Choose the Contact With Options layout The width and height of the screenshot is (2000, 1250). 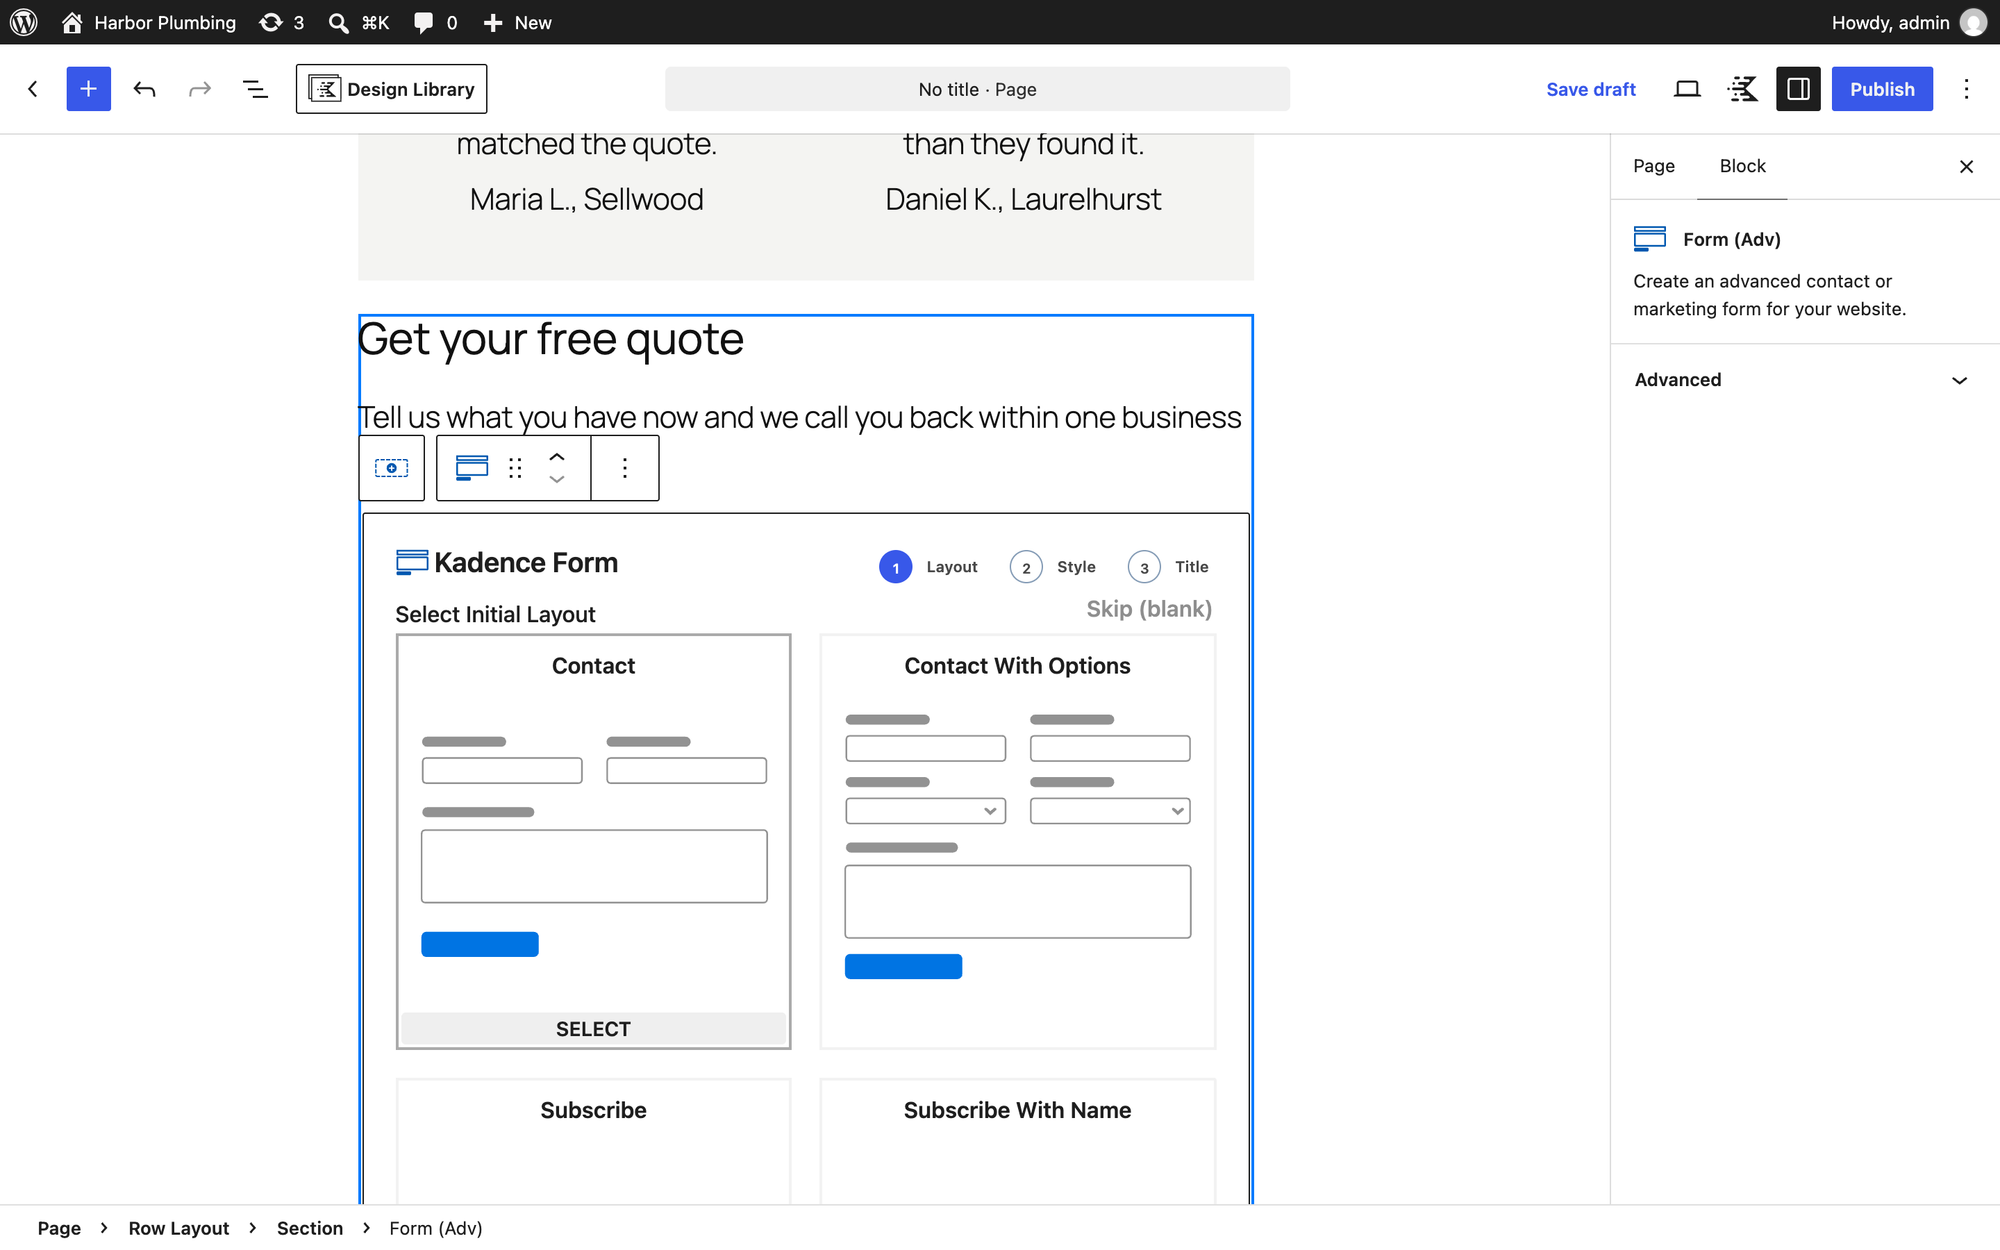tap(1017, 841)
